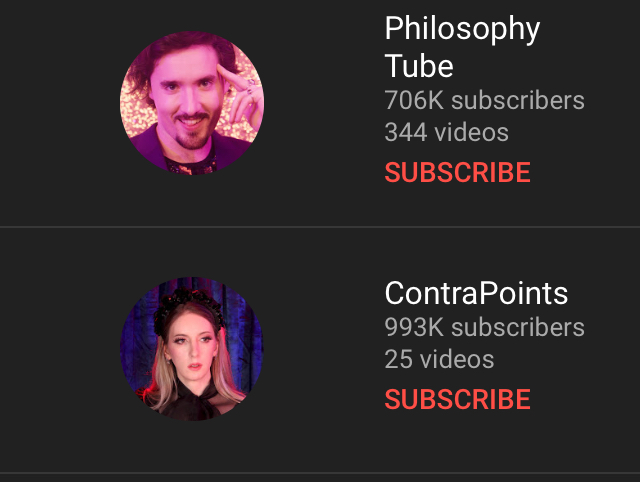
Task: Click the divider line below ContraPoints
Action: click(x=320, y=473)
